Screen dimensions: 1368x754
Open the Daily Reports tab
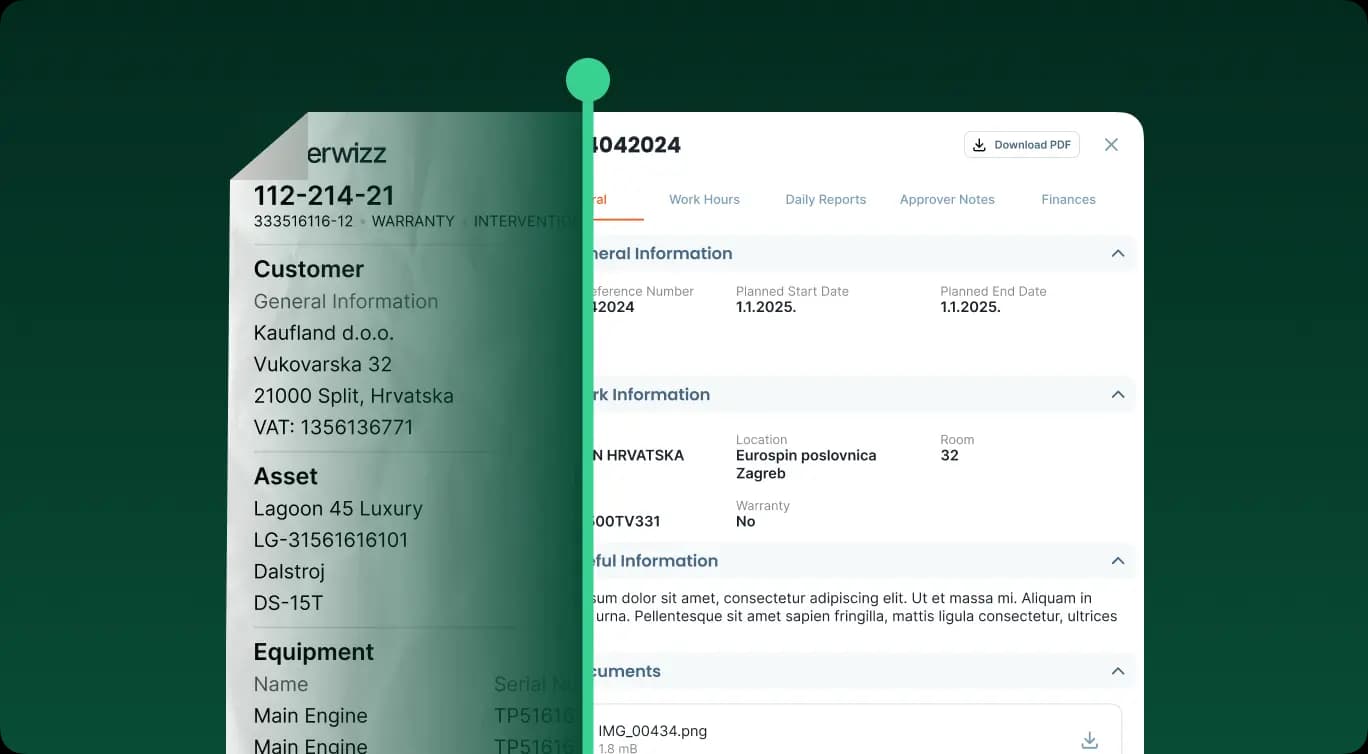point(825,199)
